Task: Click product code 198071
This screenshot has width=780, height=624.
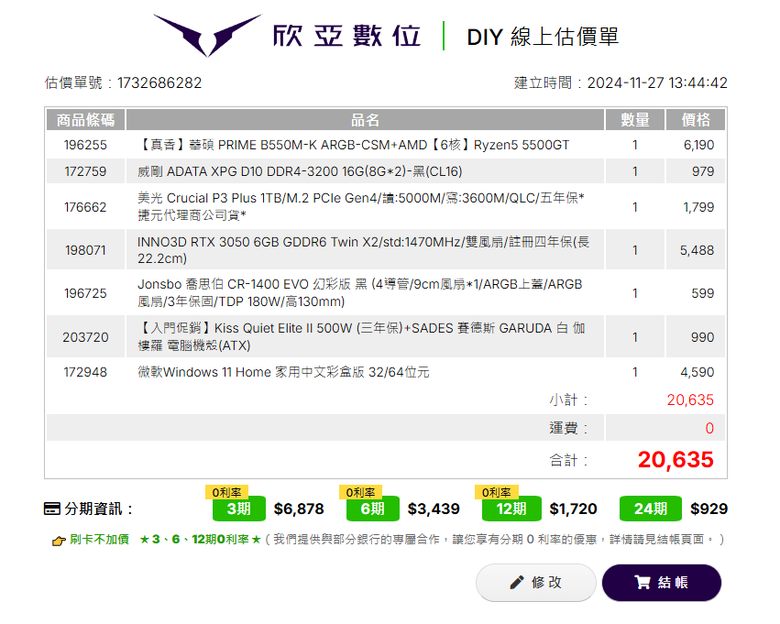Action: point(86,250)
